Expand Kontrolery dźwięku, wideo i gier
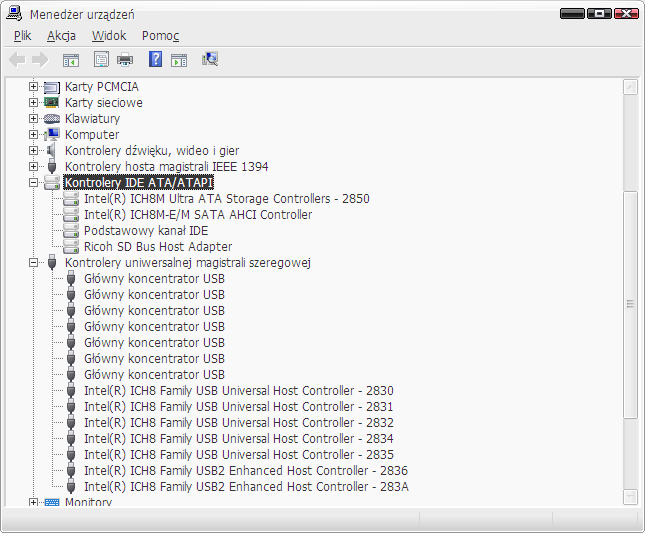645x533 pixels. point(33,151)
